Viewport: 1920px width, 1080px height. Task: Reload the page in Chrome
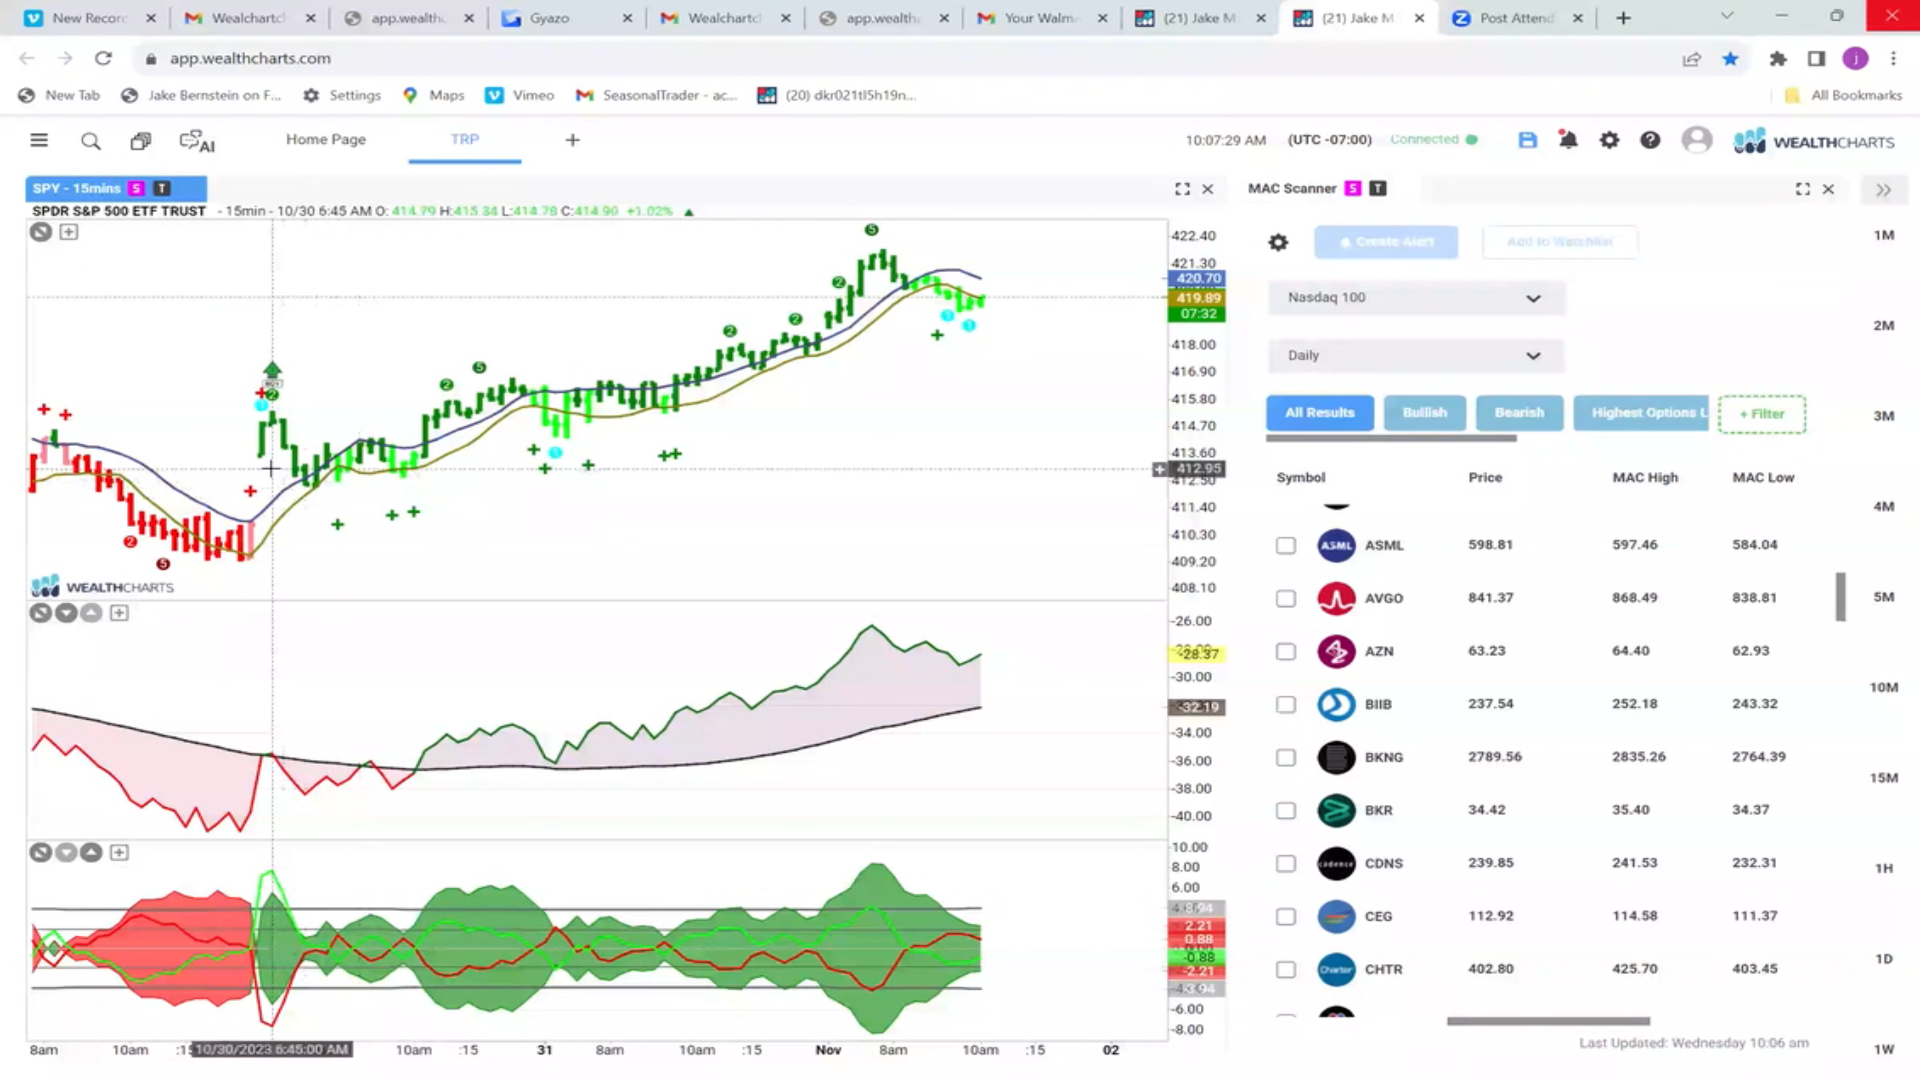pyautogui.click(x=103, y=59)
